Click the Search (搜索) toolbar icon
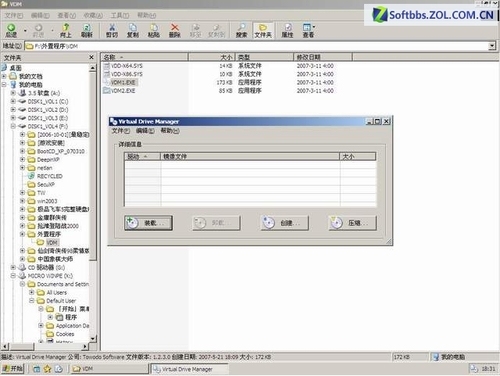The image size is (500, 376). coord(242,31)
